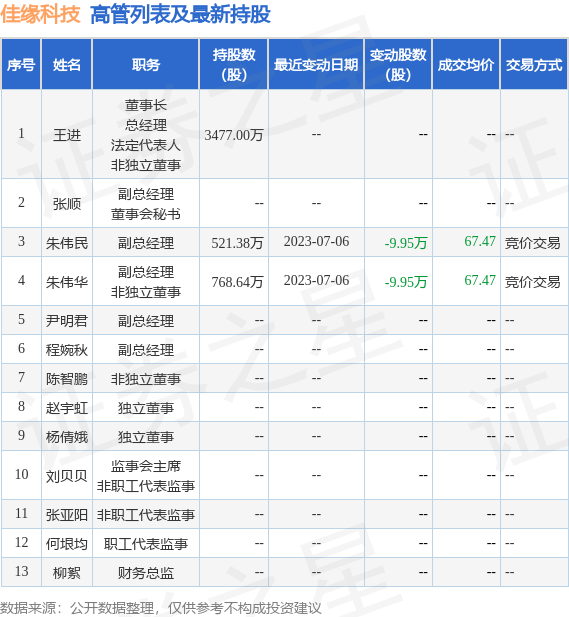Viewport: 569px width, 617px height.
Task: Click 朱伟民's 竞价交易 trade method
Action: (532, 243)
